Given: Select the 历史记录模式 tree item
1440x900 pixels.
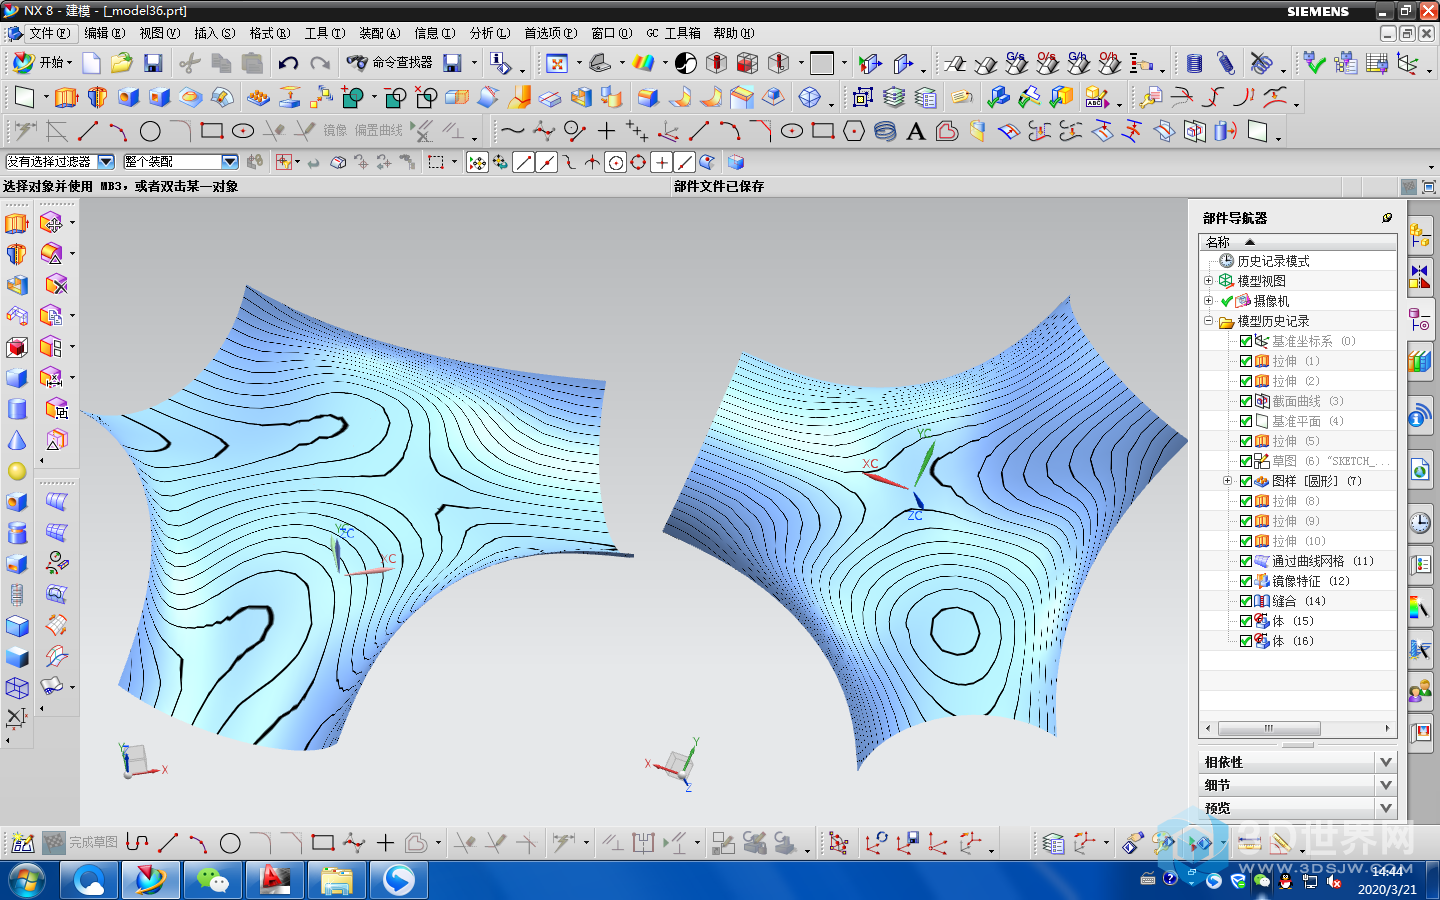Looking at the screenshot, I should tap(1273, 261).
